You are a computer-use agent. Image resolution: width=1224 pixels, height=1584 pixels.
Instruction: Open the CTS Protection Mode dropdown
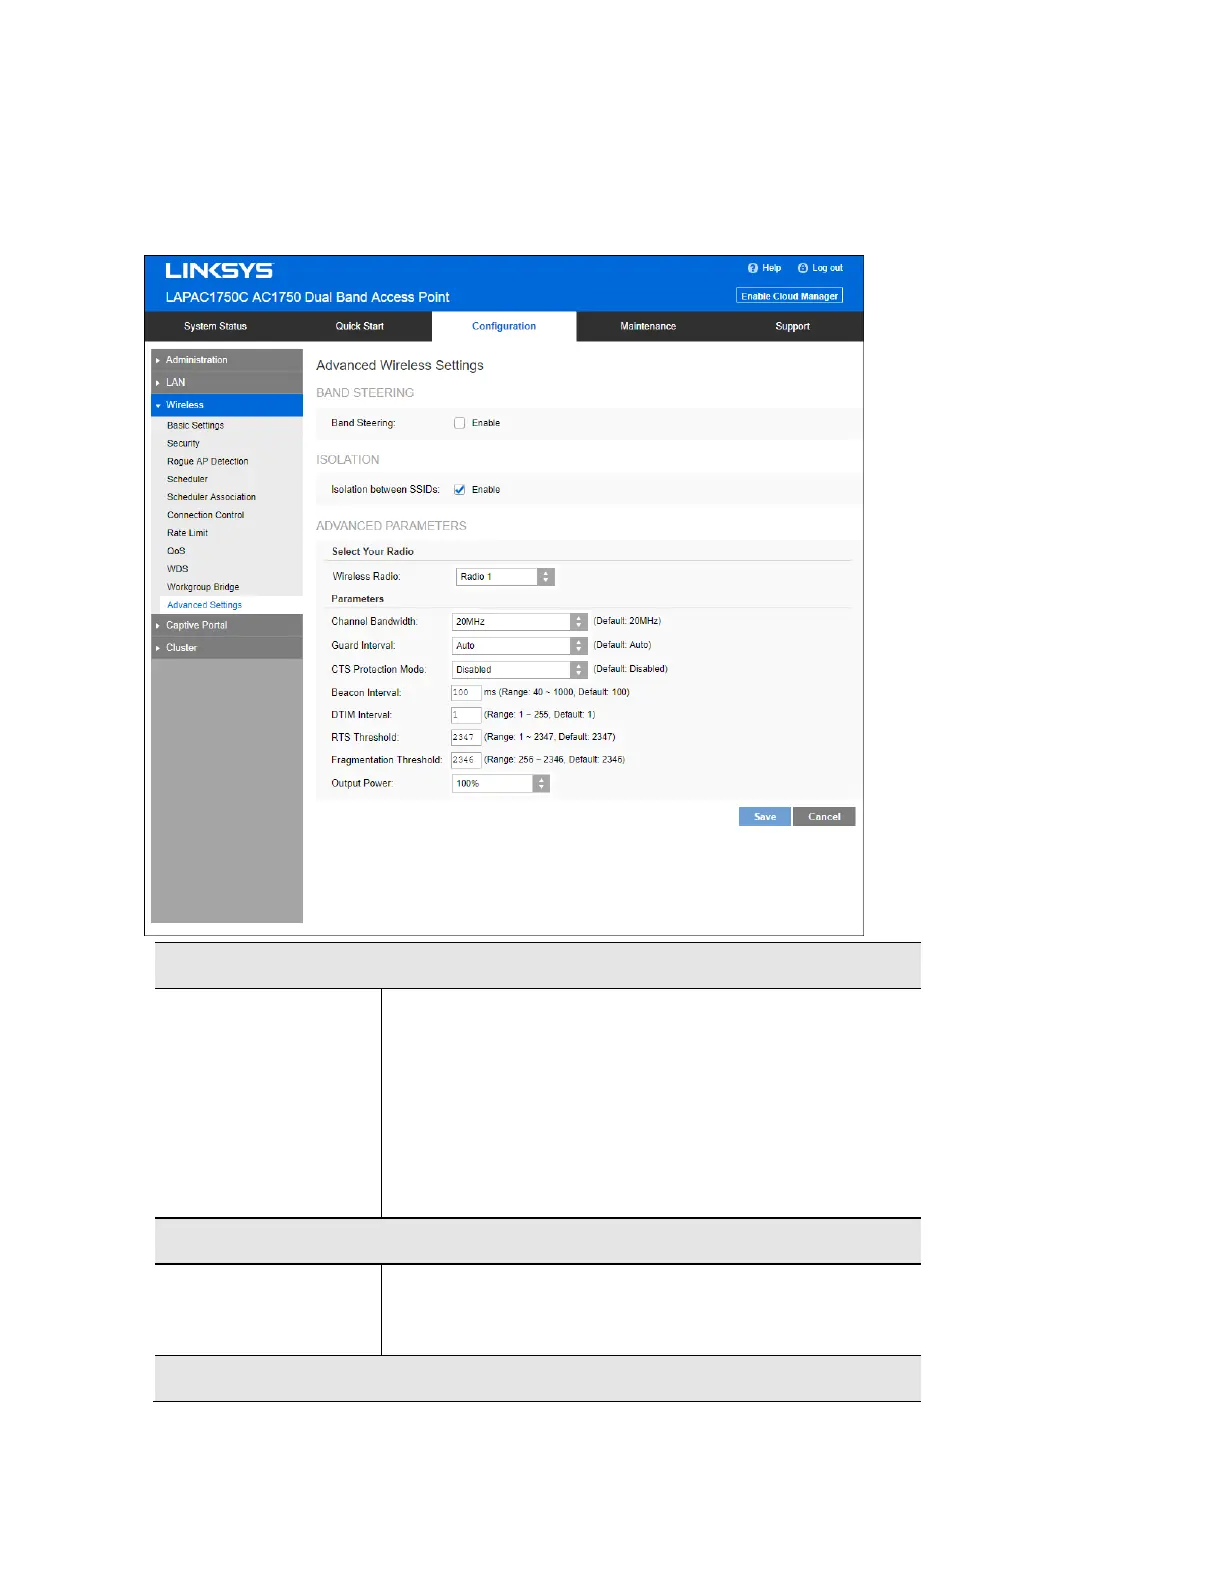click(519, 670)
